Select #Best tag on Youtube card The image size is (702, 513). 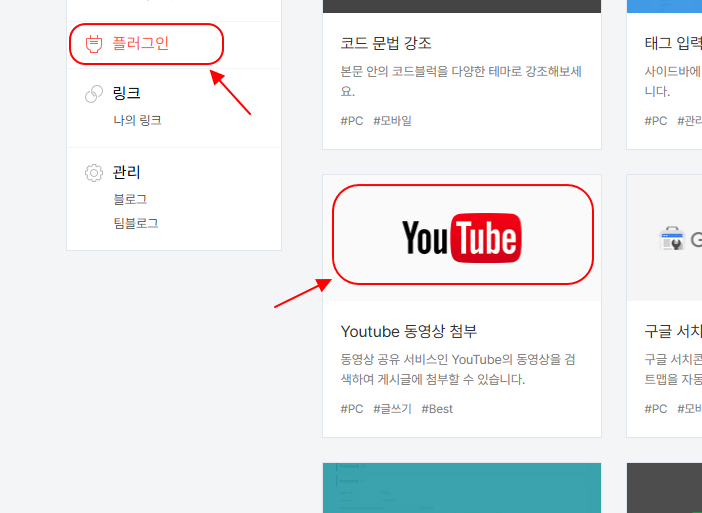437,409
